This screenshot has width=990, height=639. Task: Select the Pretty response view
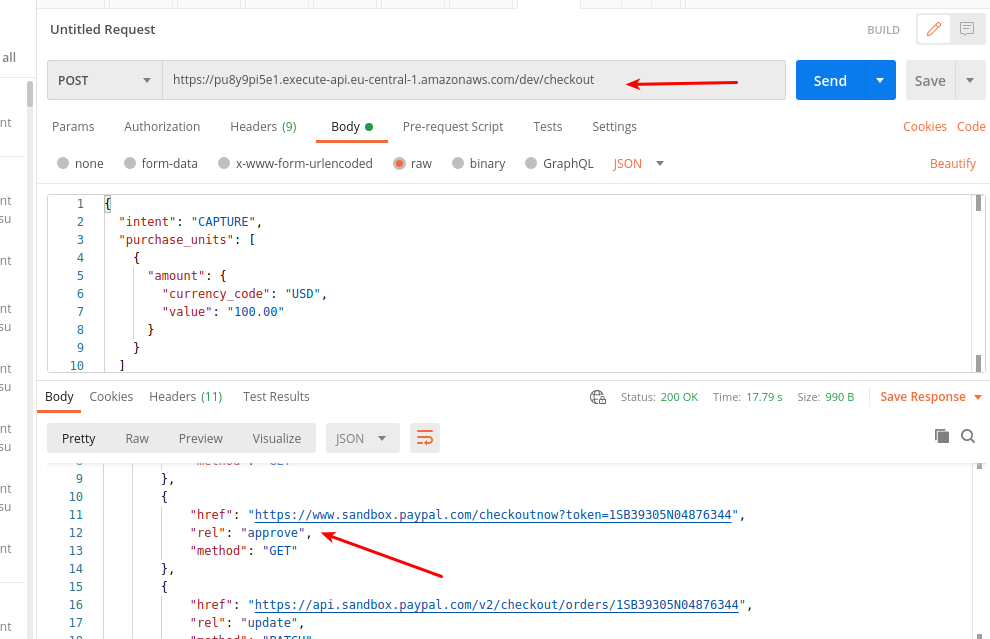pyautogui.click(x=78, y=438)
